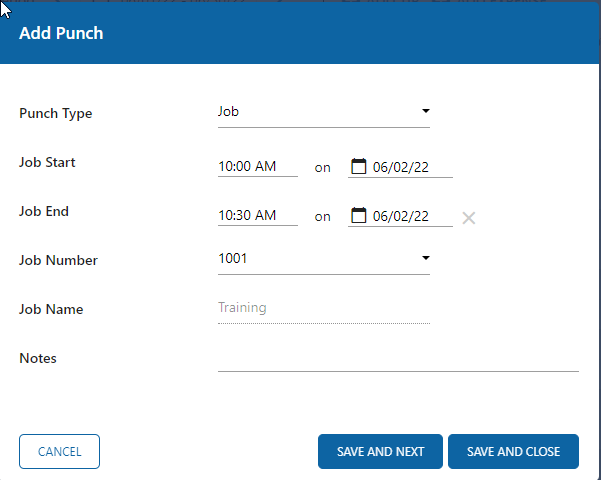Image resolution: width=601 pixels, height=480 pixels.
Task: Click the Job Name label
Action: [x=51, y=309]
